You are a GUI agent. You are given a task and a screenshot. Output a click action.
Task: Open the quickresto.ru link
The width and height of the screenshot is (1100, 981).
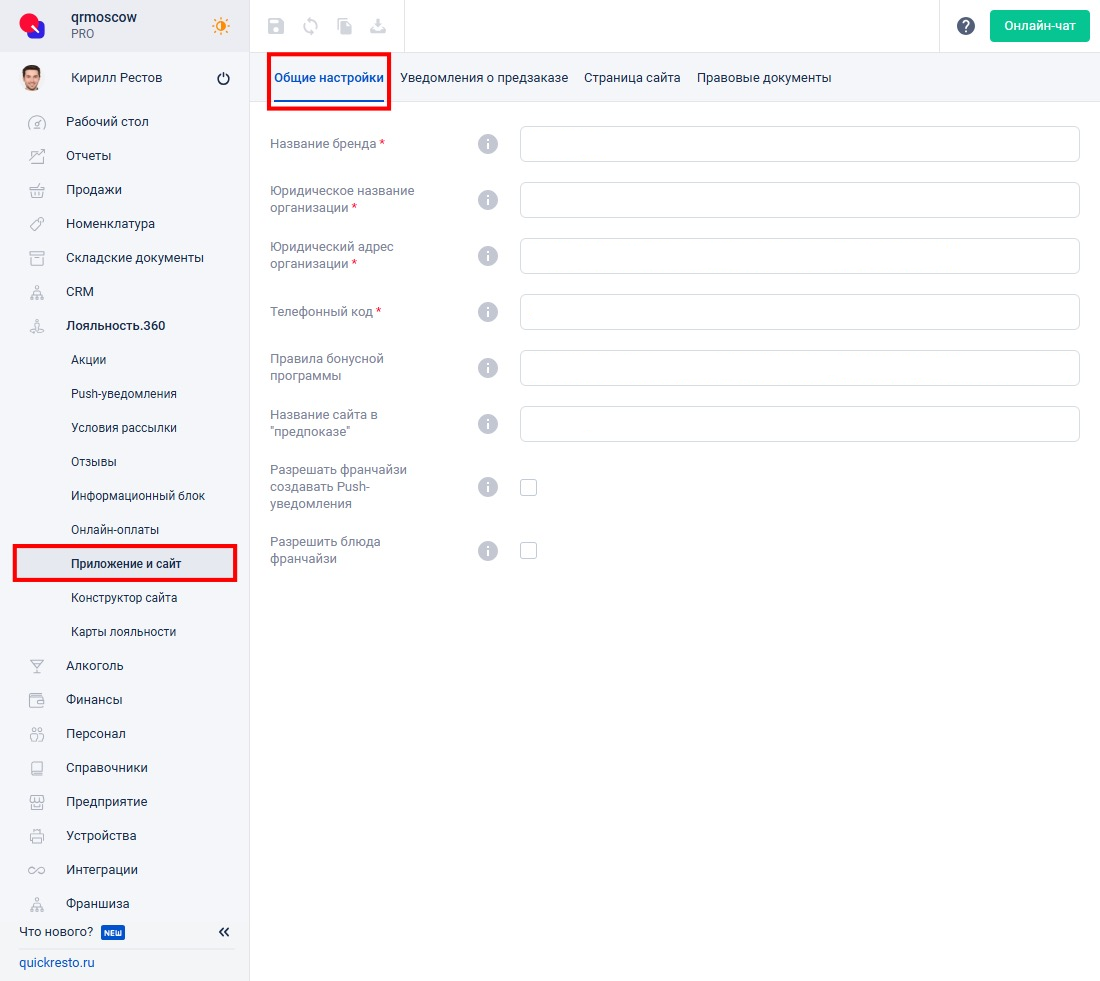(x=57, y=963)
